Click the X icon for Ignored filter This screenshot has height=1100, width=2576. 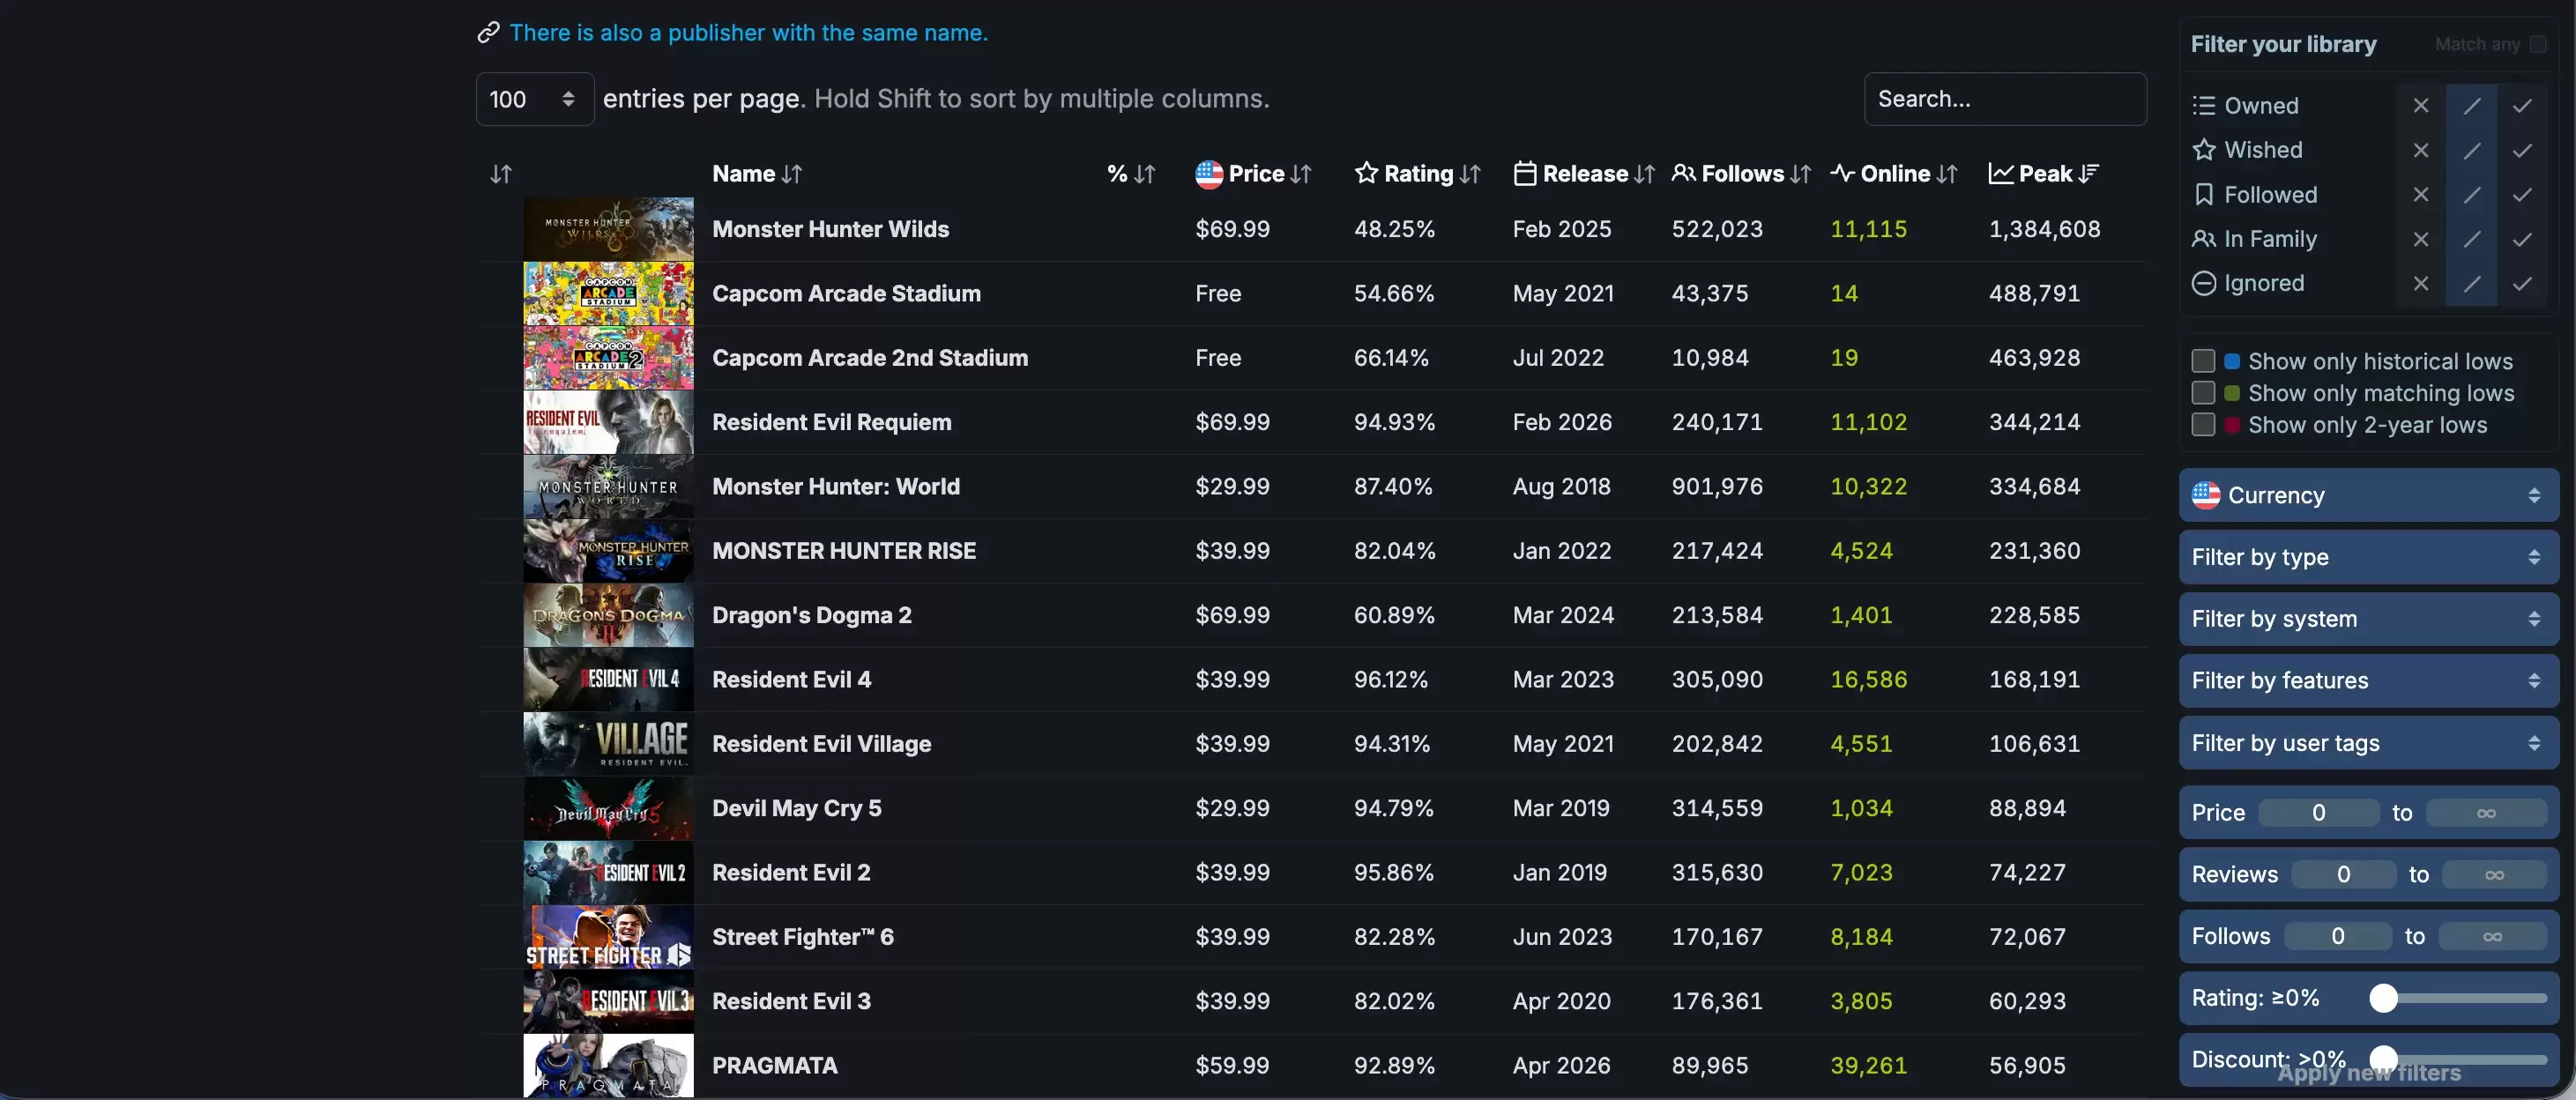(x=2420, y=283)
